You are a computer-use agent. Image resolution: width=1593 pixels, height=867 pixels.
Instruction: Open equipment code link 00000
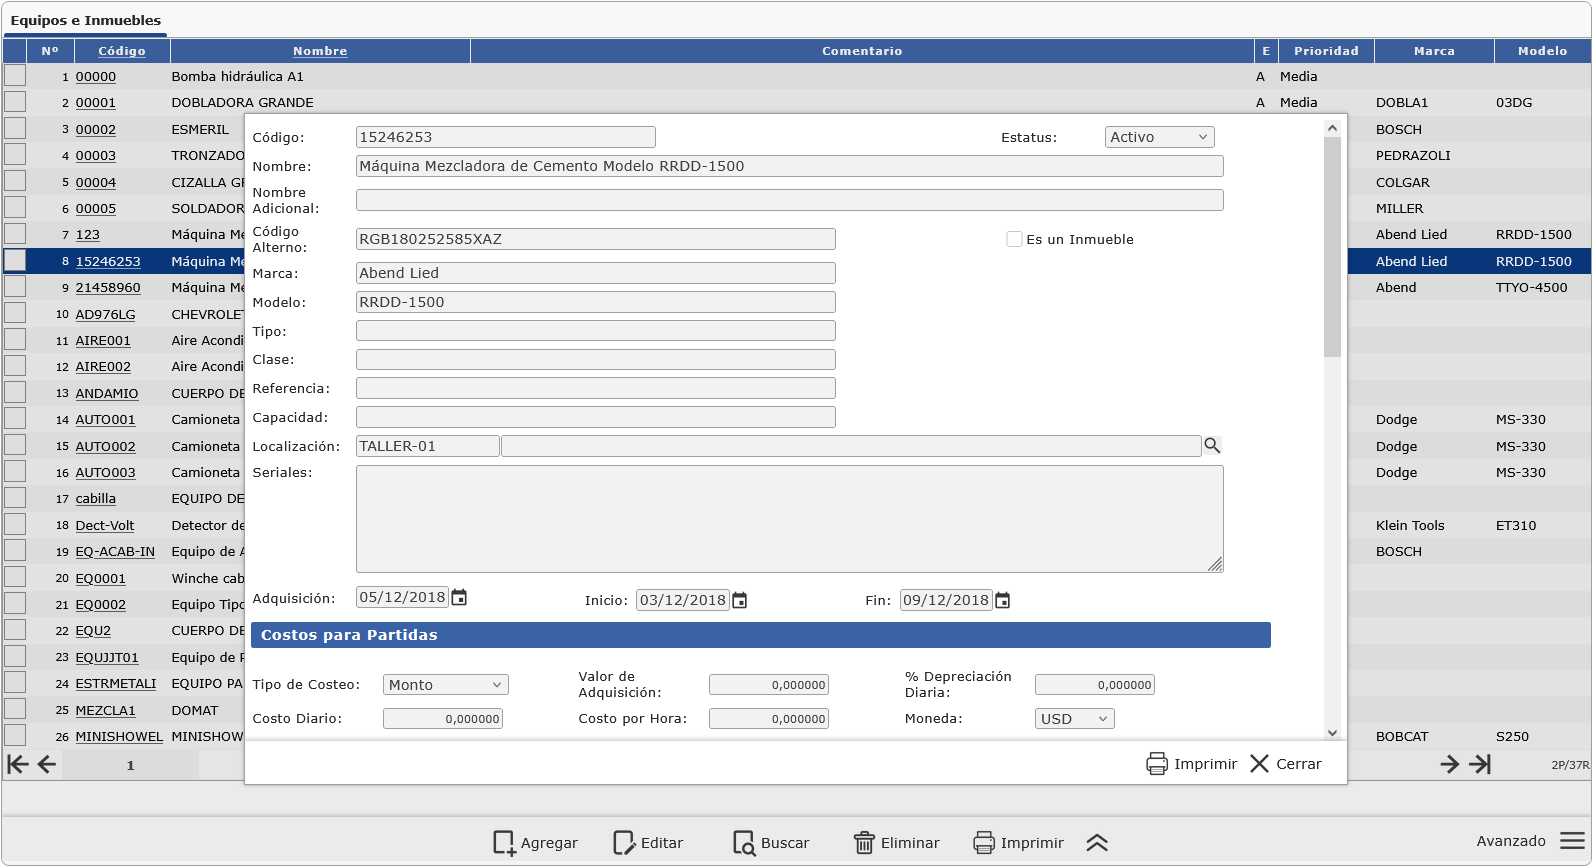[x=96, y=76]
